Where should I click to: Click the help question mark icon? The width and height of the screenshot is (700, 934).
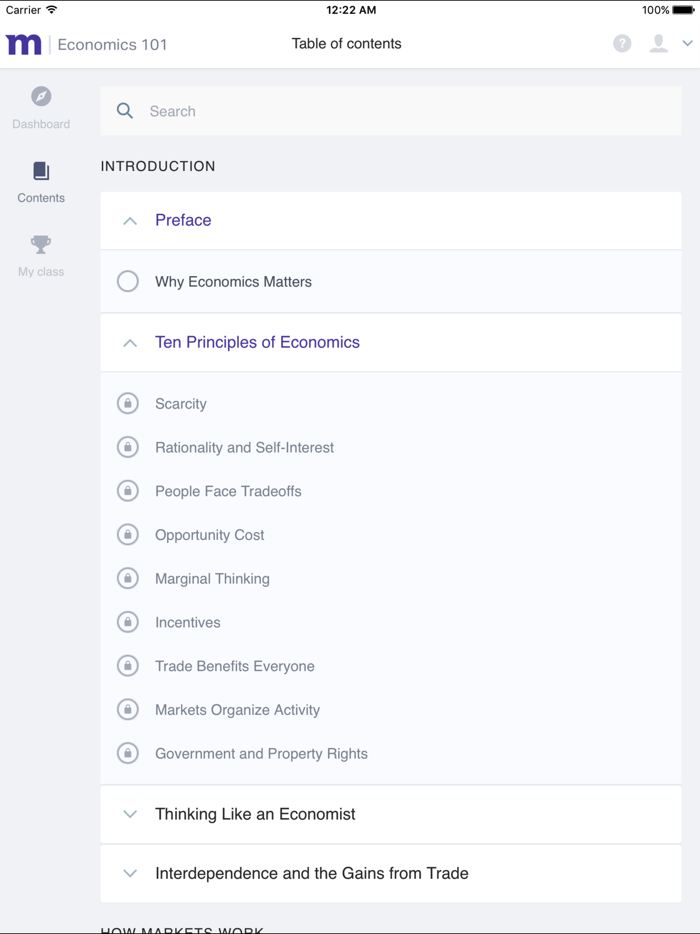[x=622, y=43]
